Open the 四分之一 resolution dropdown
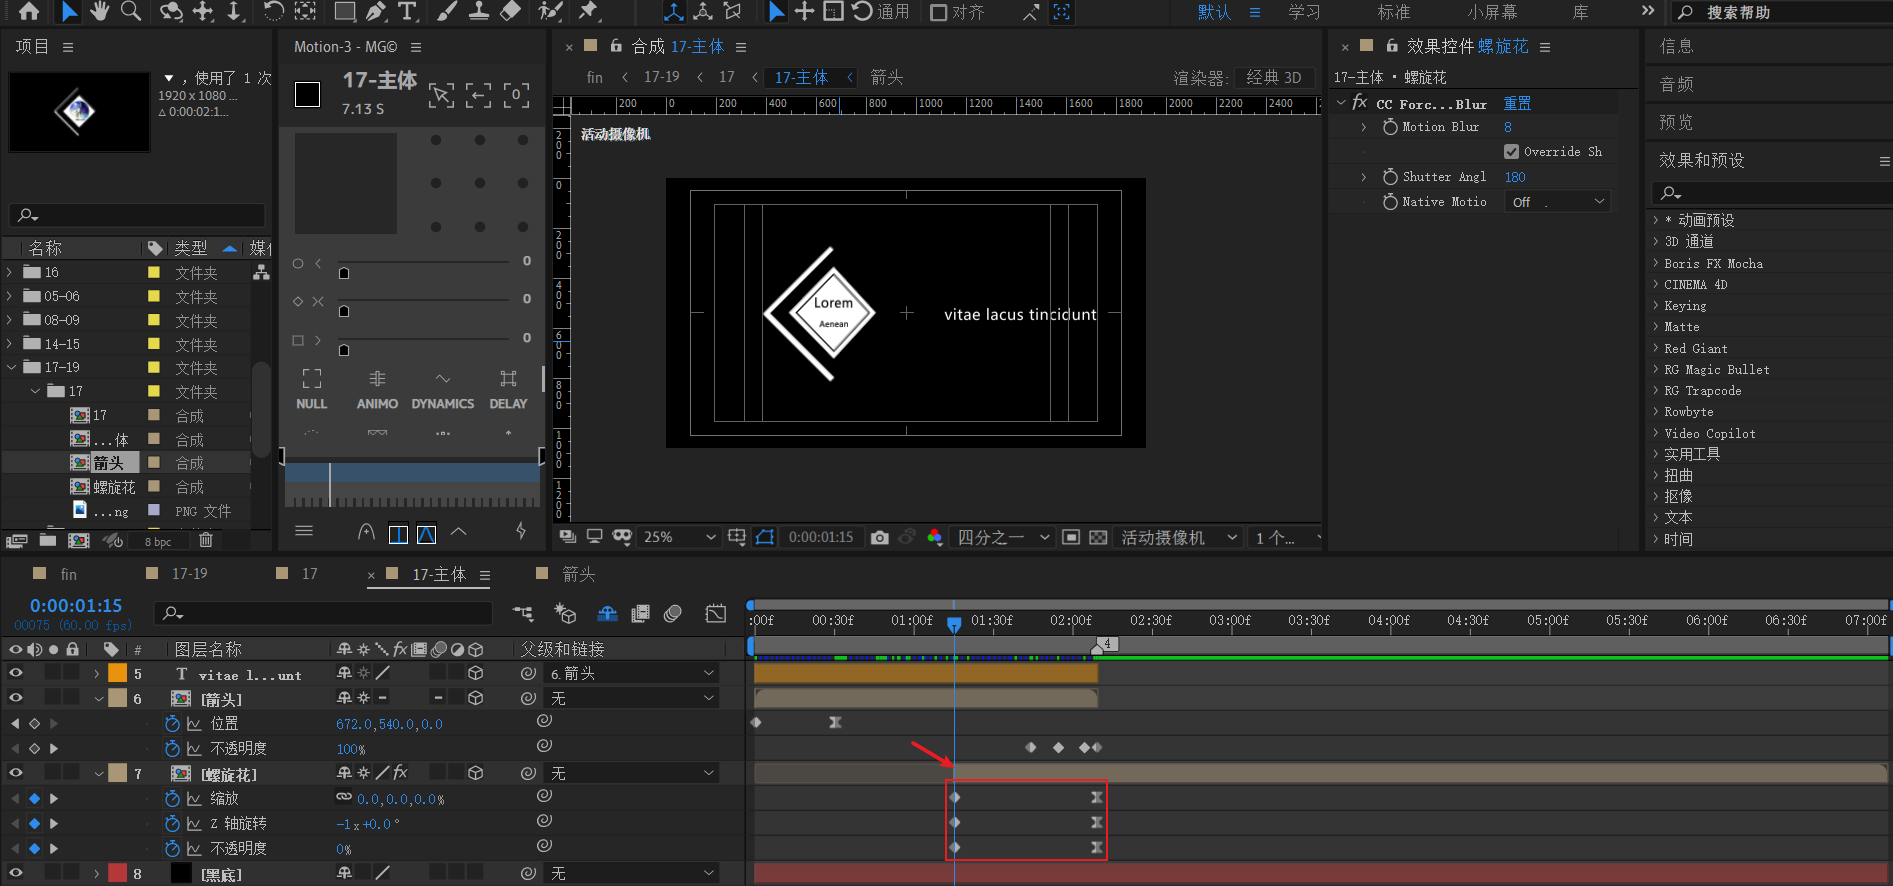This screenshot has width=1893, height=886. tap(1001, 537)
